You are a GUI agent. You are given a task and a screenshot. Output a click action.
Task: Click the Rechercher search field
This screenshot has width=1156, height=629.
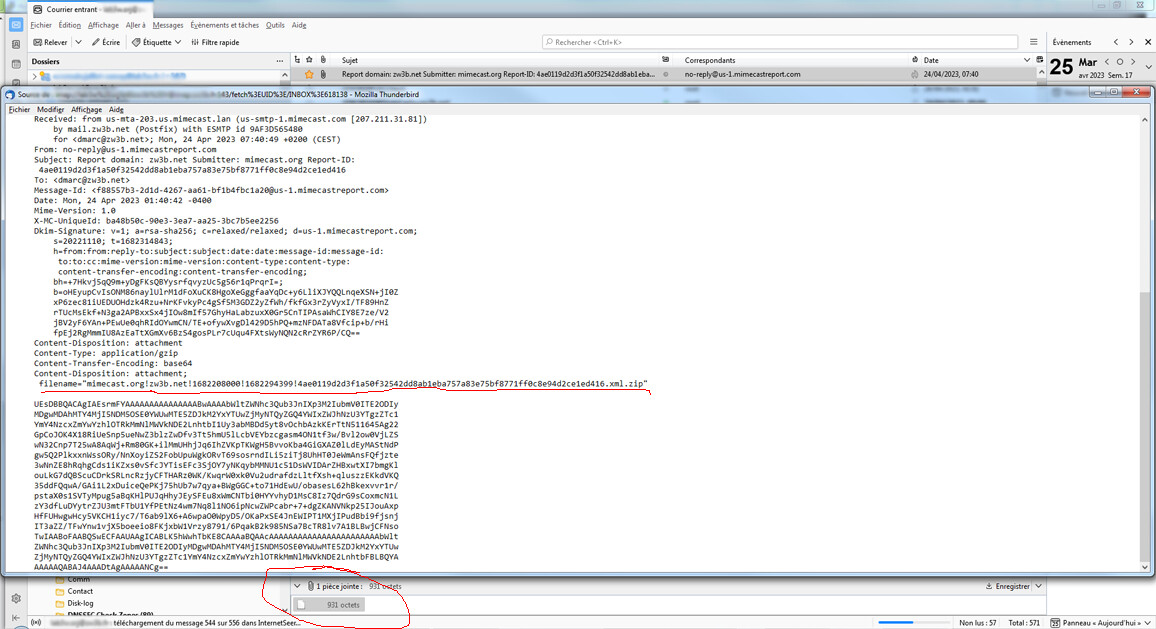click(780, 43)
